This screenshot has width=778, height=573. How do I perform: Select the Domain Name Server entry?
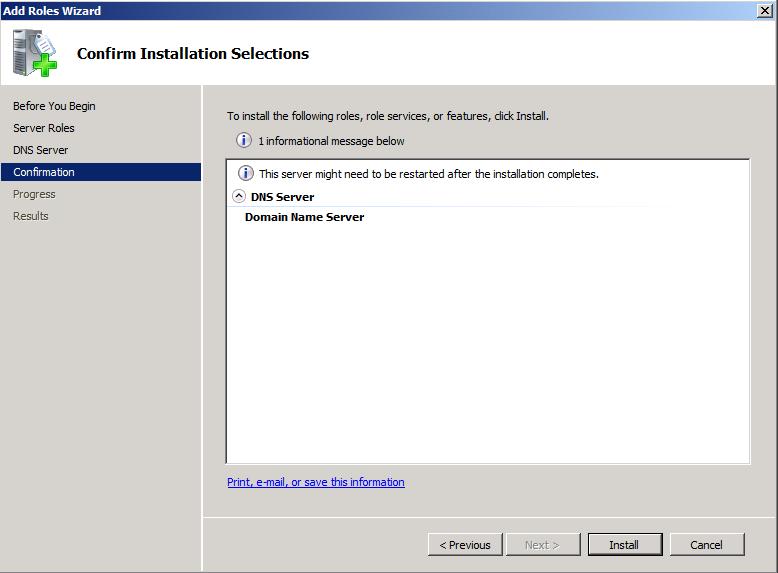[305, 217]
